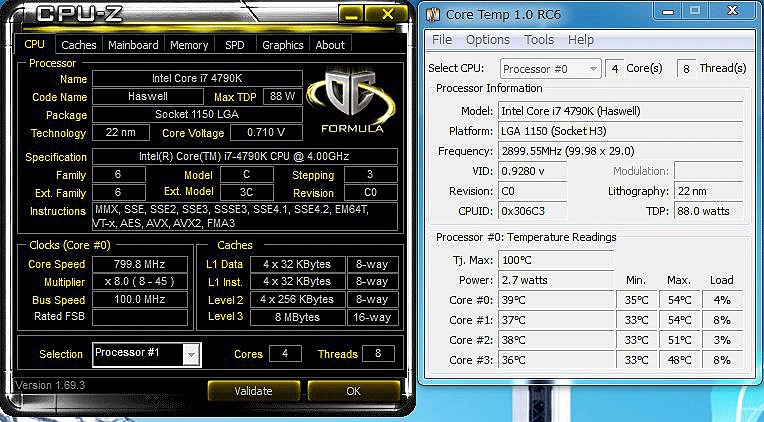Click the Code Name field Haswell
The image size is (764, 422).
click(148, 96)
